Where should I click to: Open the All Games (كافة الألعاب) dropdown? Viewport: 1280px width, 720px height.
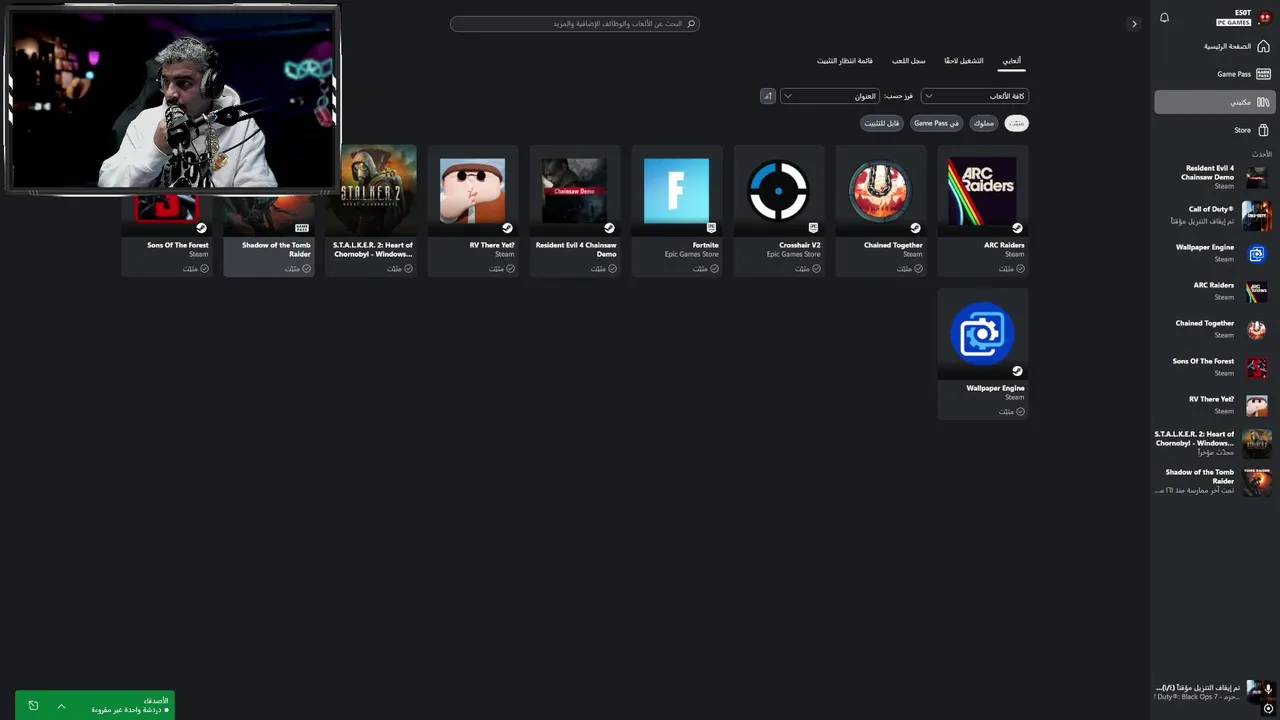975,96
